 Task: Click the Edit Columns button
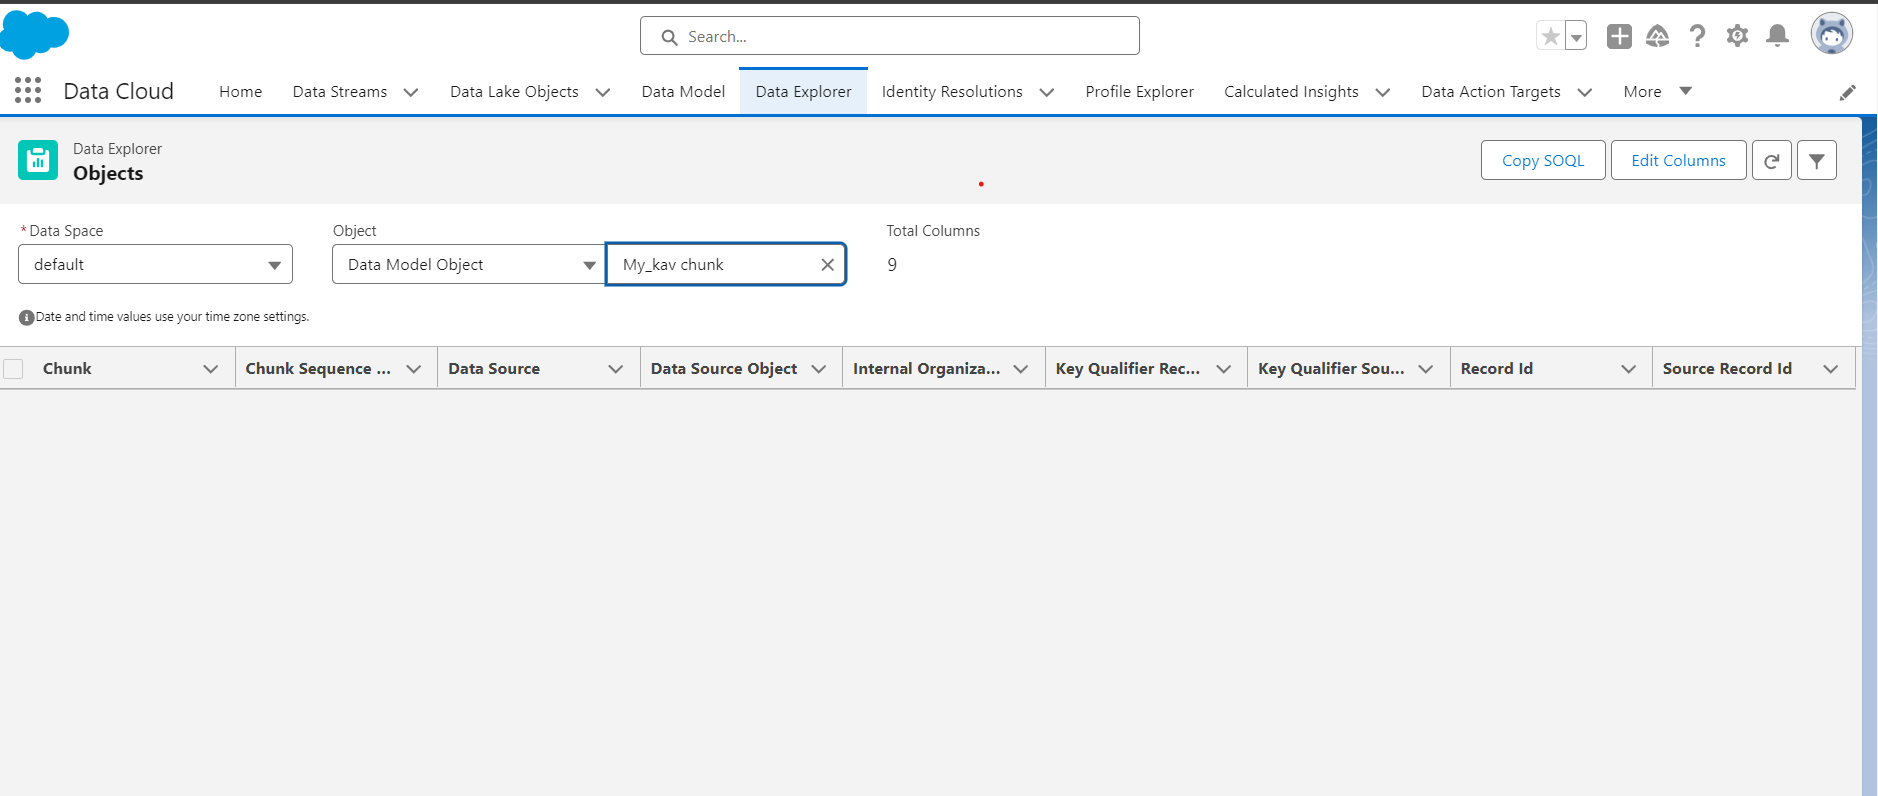click(1678, 160)
